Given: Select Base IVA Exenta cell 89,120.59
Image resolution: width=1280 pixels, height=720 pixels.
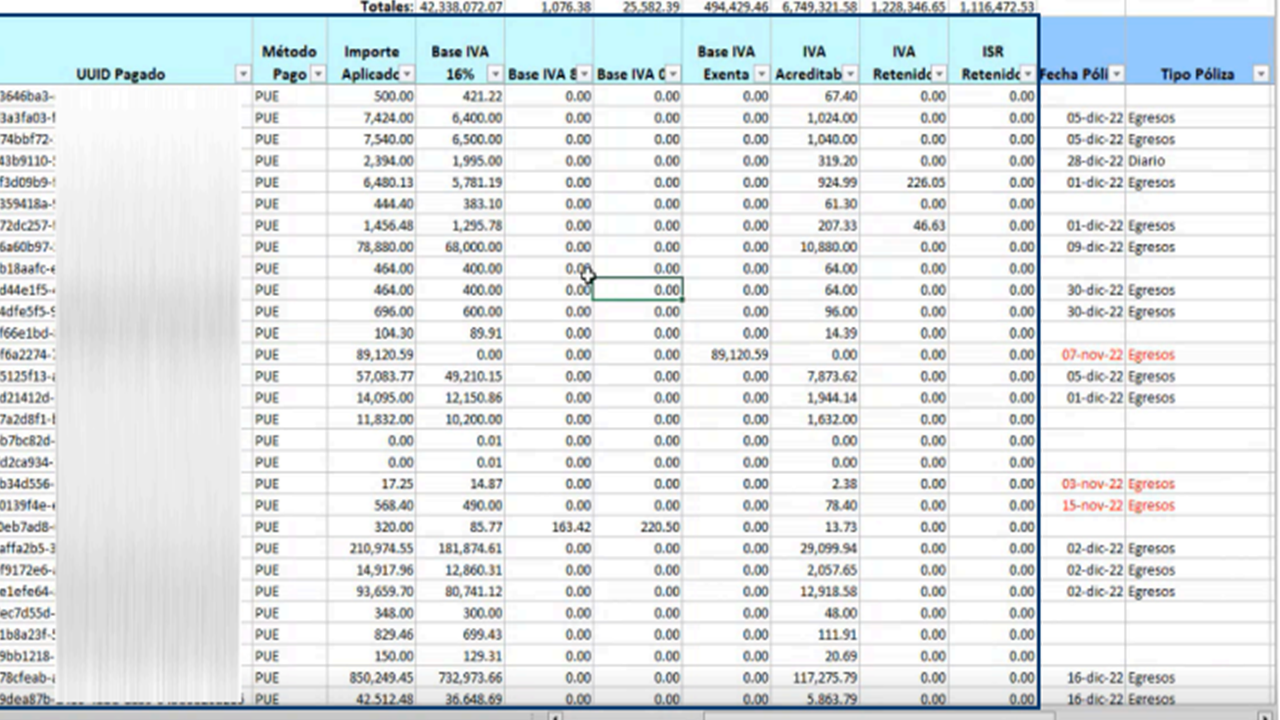Looking at the screenshot, I should tap(727, 355).
